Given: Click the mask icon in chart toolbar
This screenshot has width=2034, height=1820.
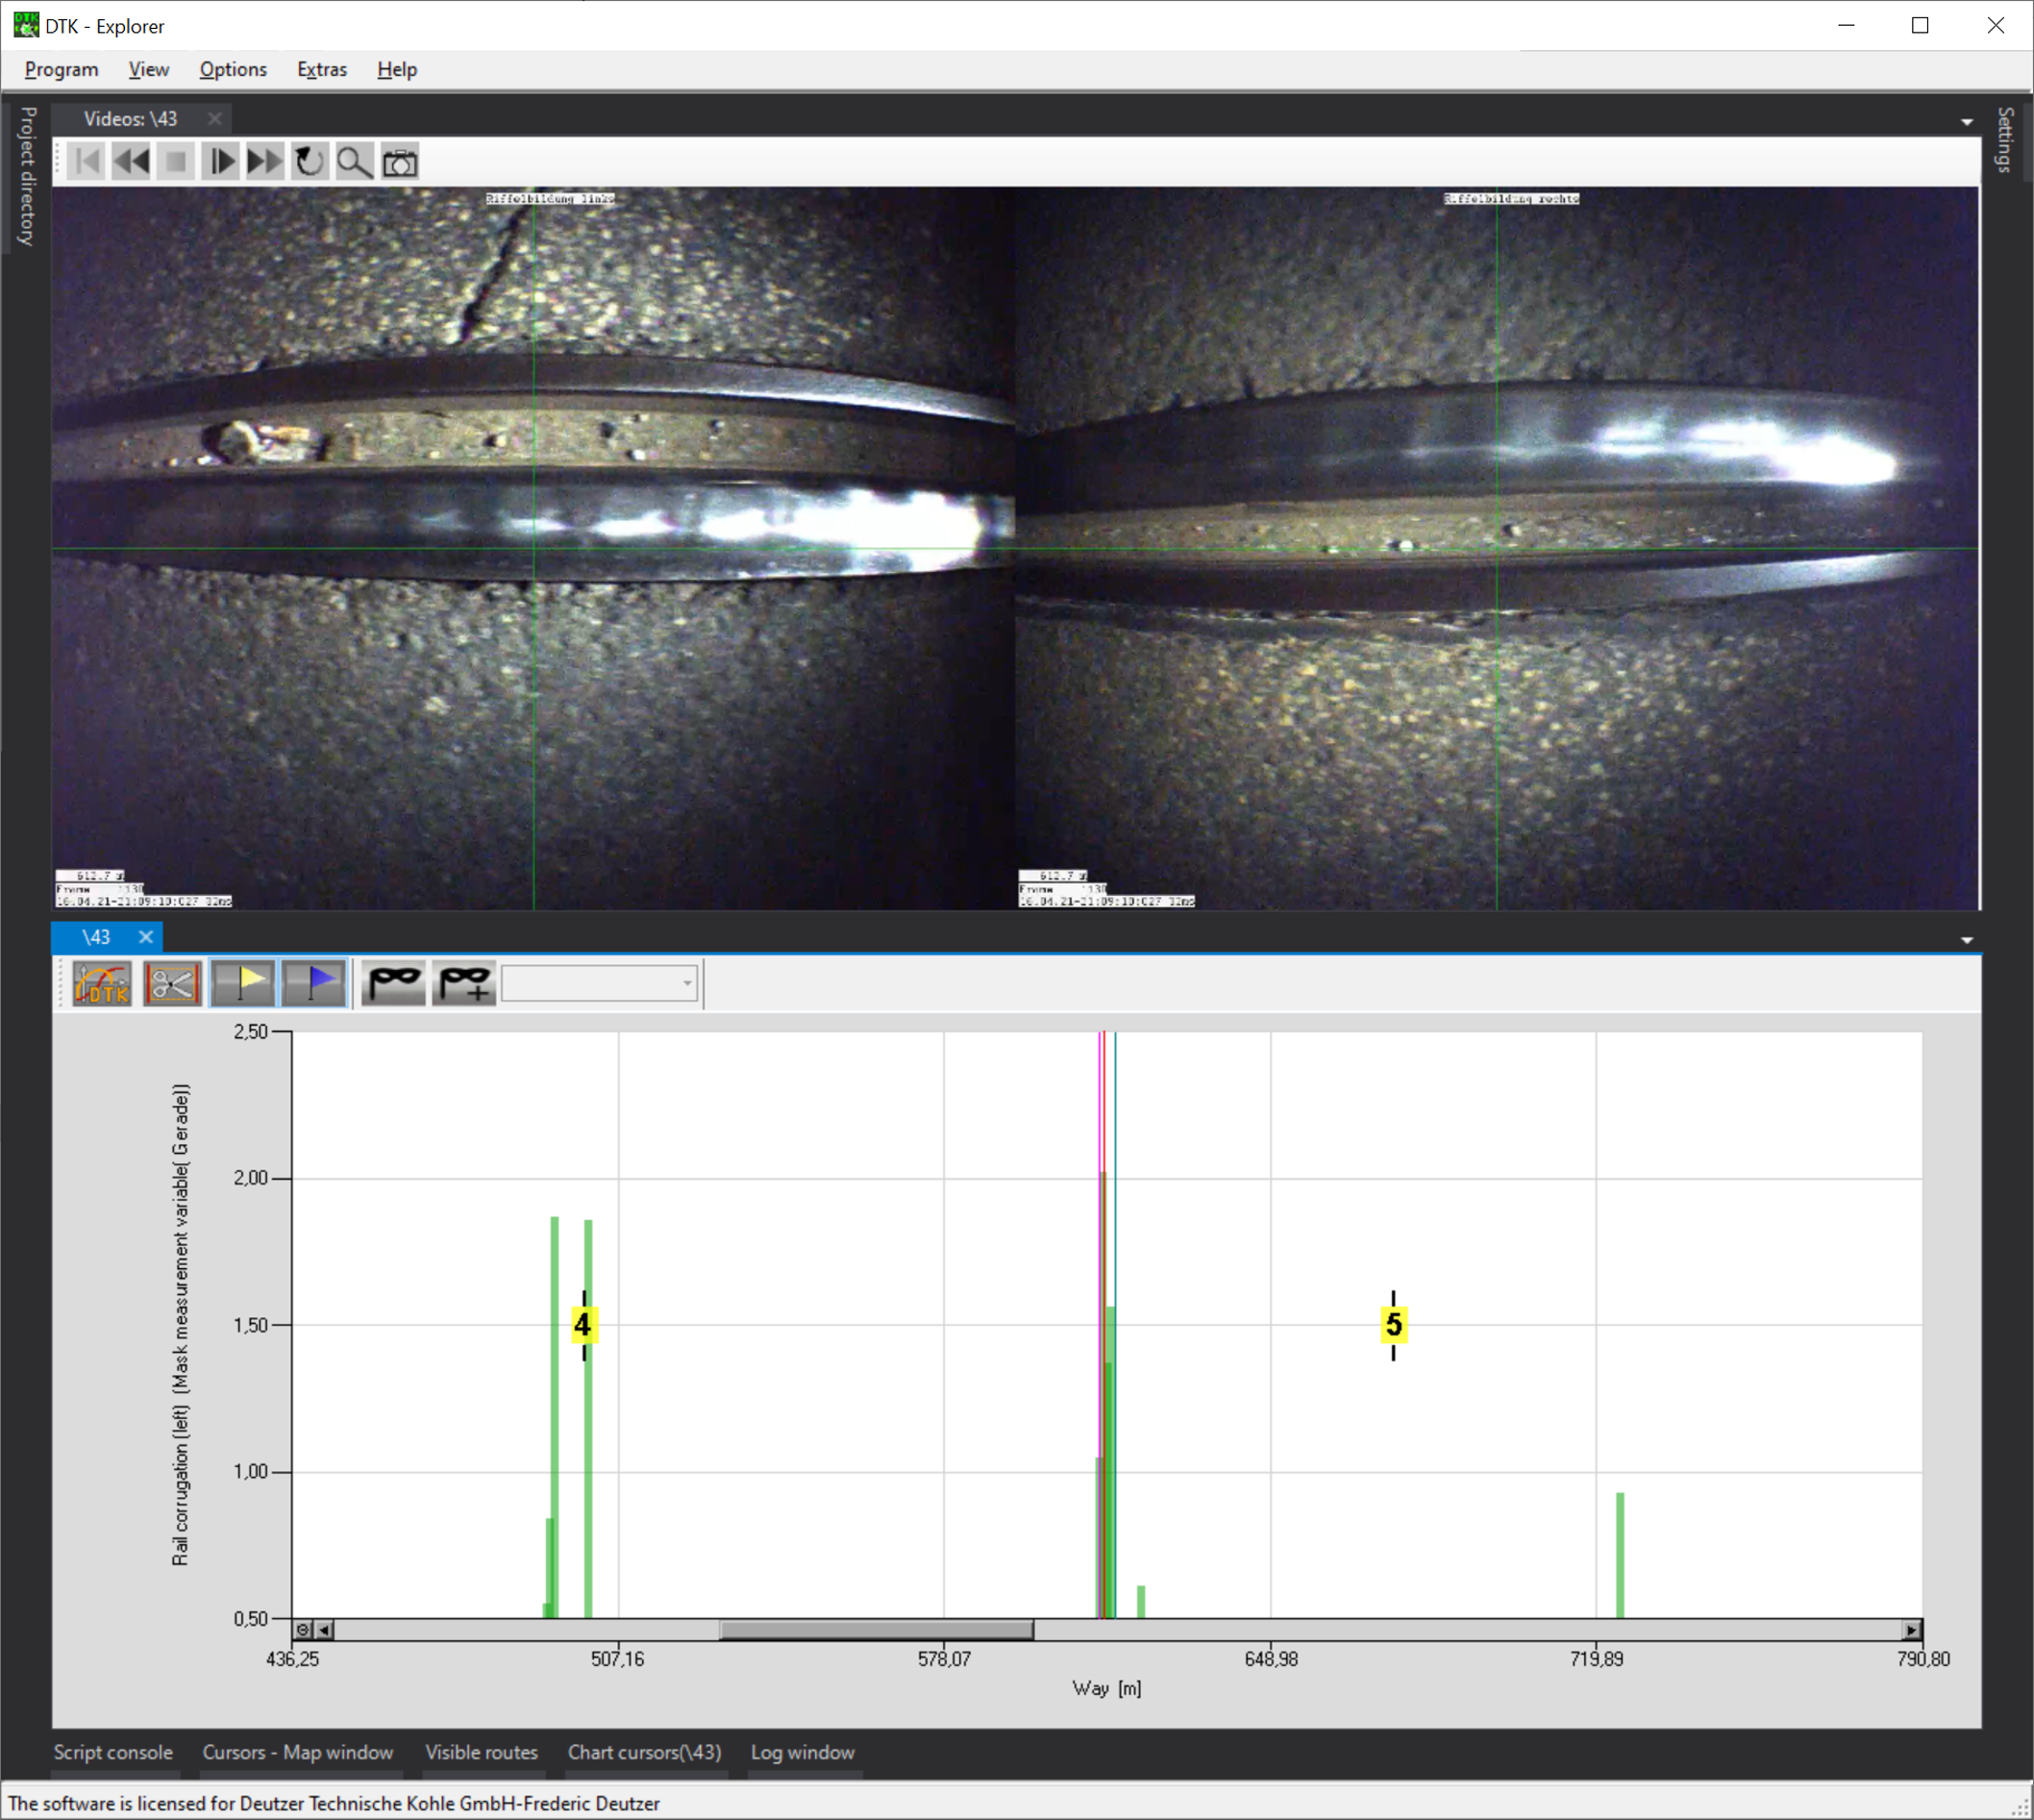Looking at the screenshot, I should pos(393,984).
